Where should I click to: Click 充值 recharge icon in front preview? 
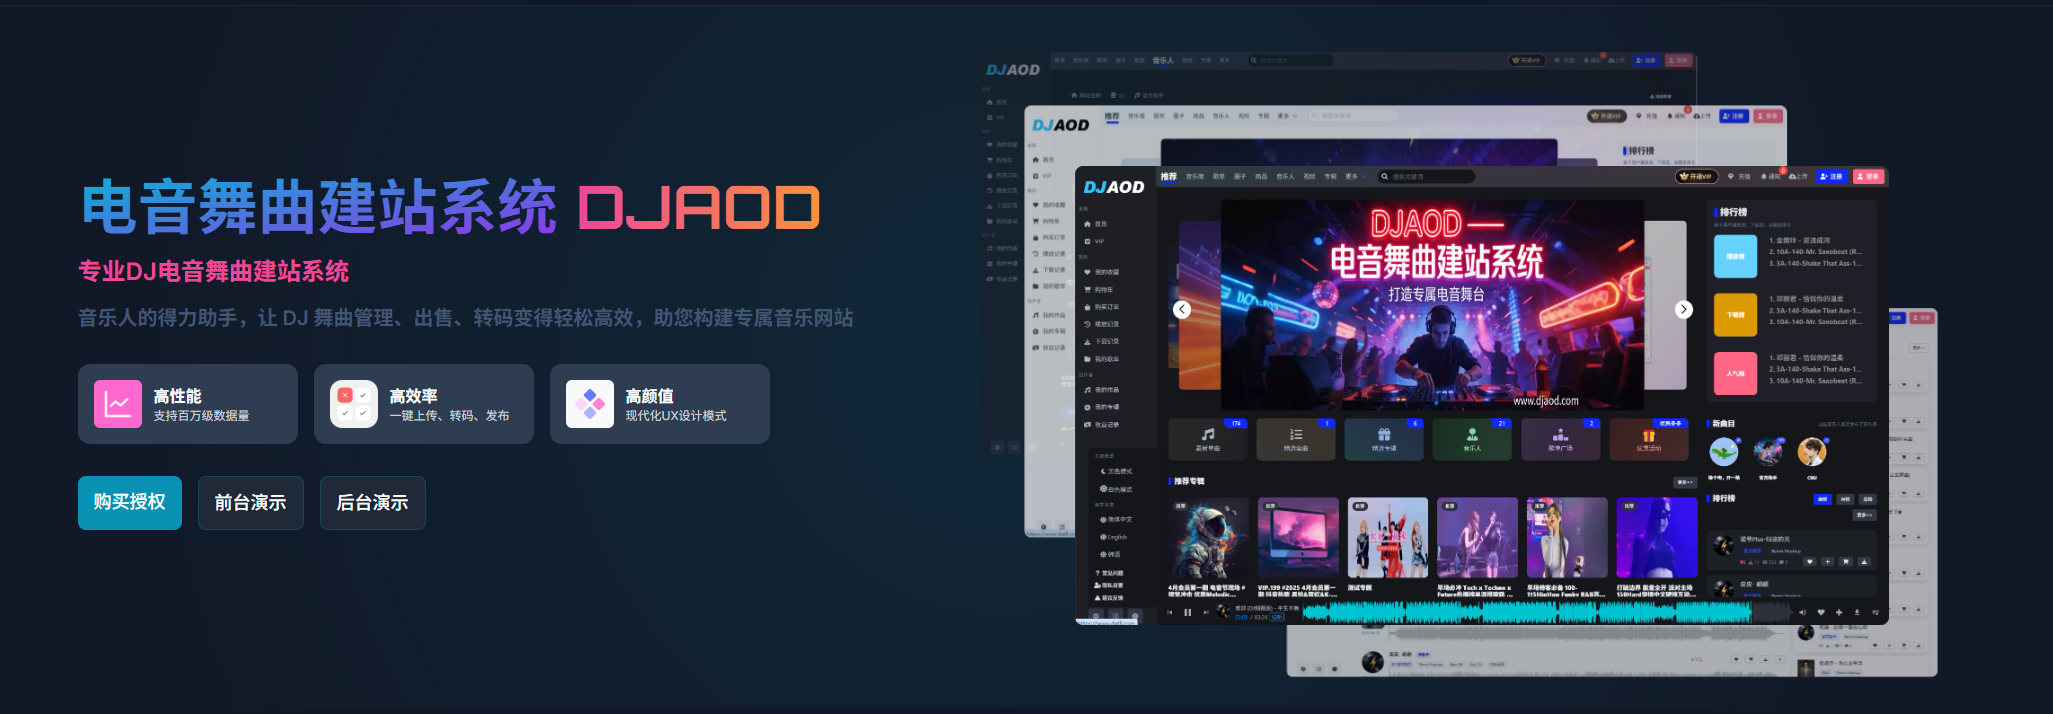[x=1739, y=176]
